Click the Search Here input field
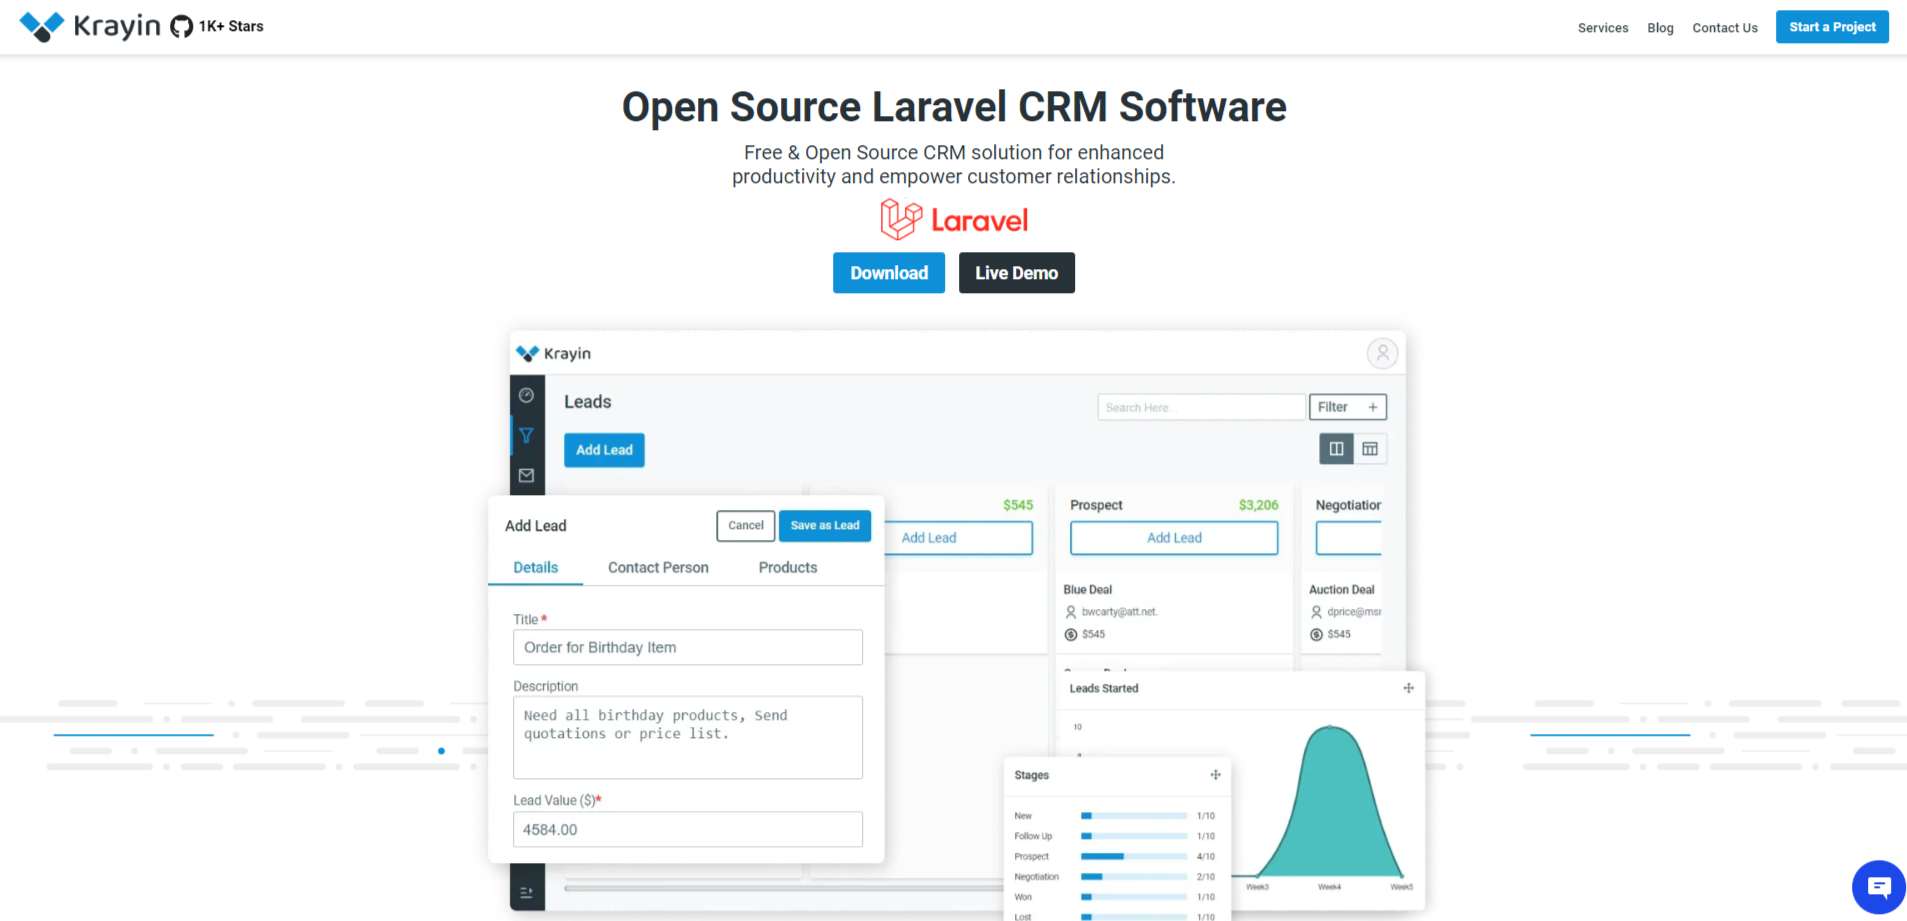 click(1200, 406)
